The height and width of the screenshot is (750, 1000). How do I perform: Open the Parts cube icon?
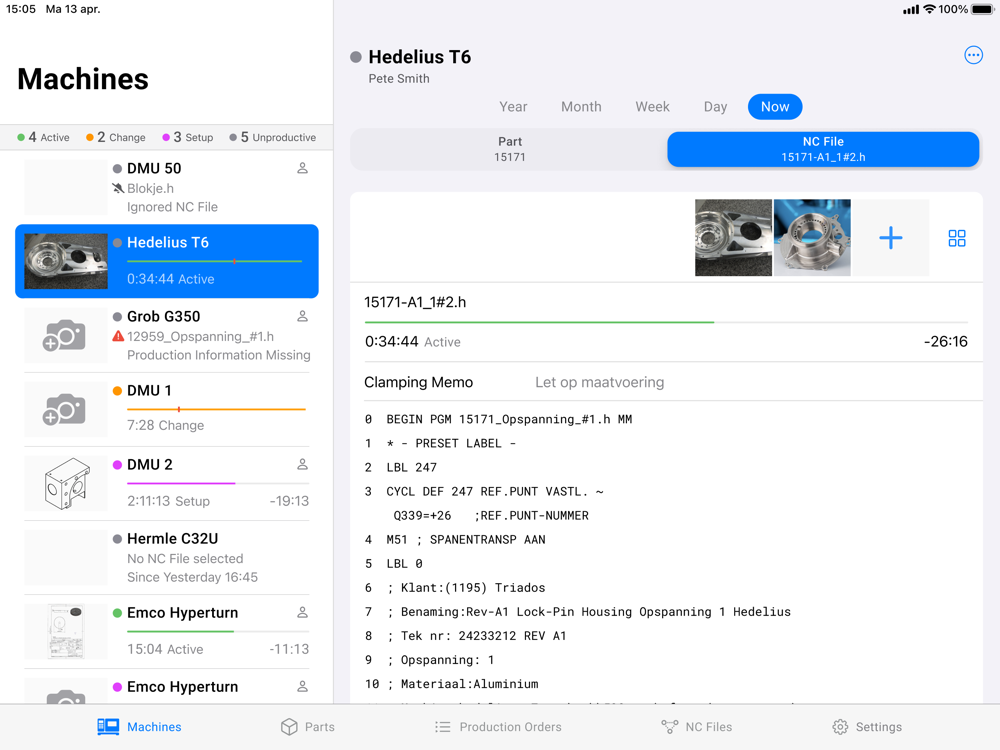pos(289,726)
